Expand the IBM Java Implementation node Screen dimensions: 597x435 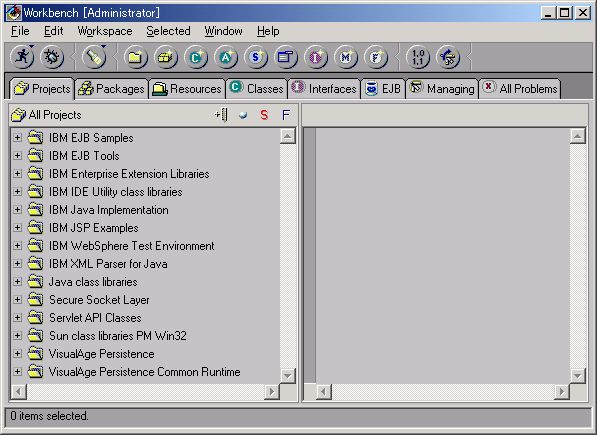[x=18, y=209]
